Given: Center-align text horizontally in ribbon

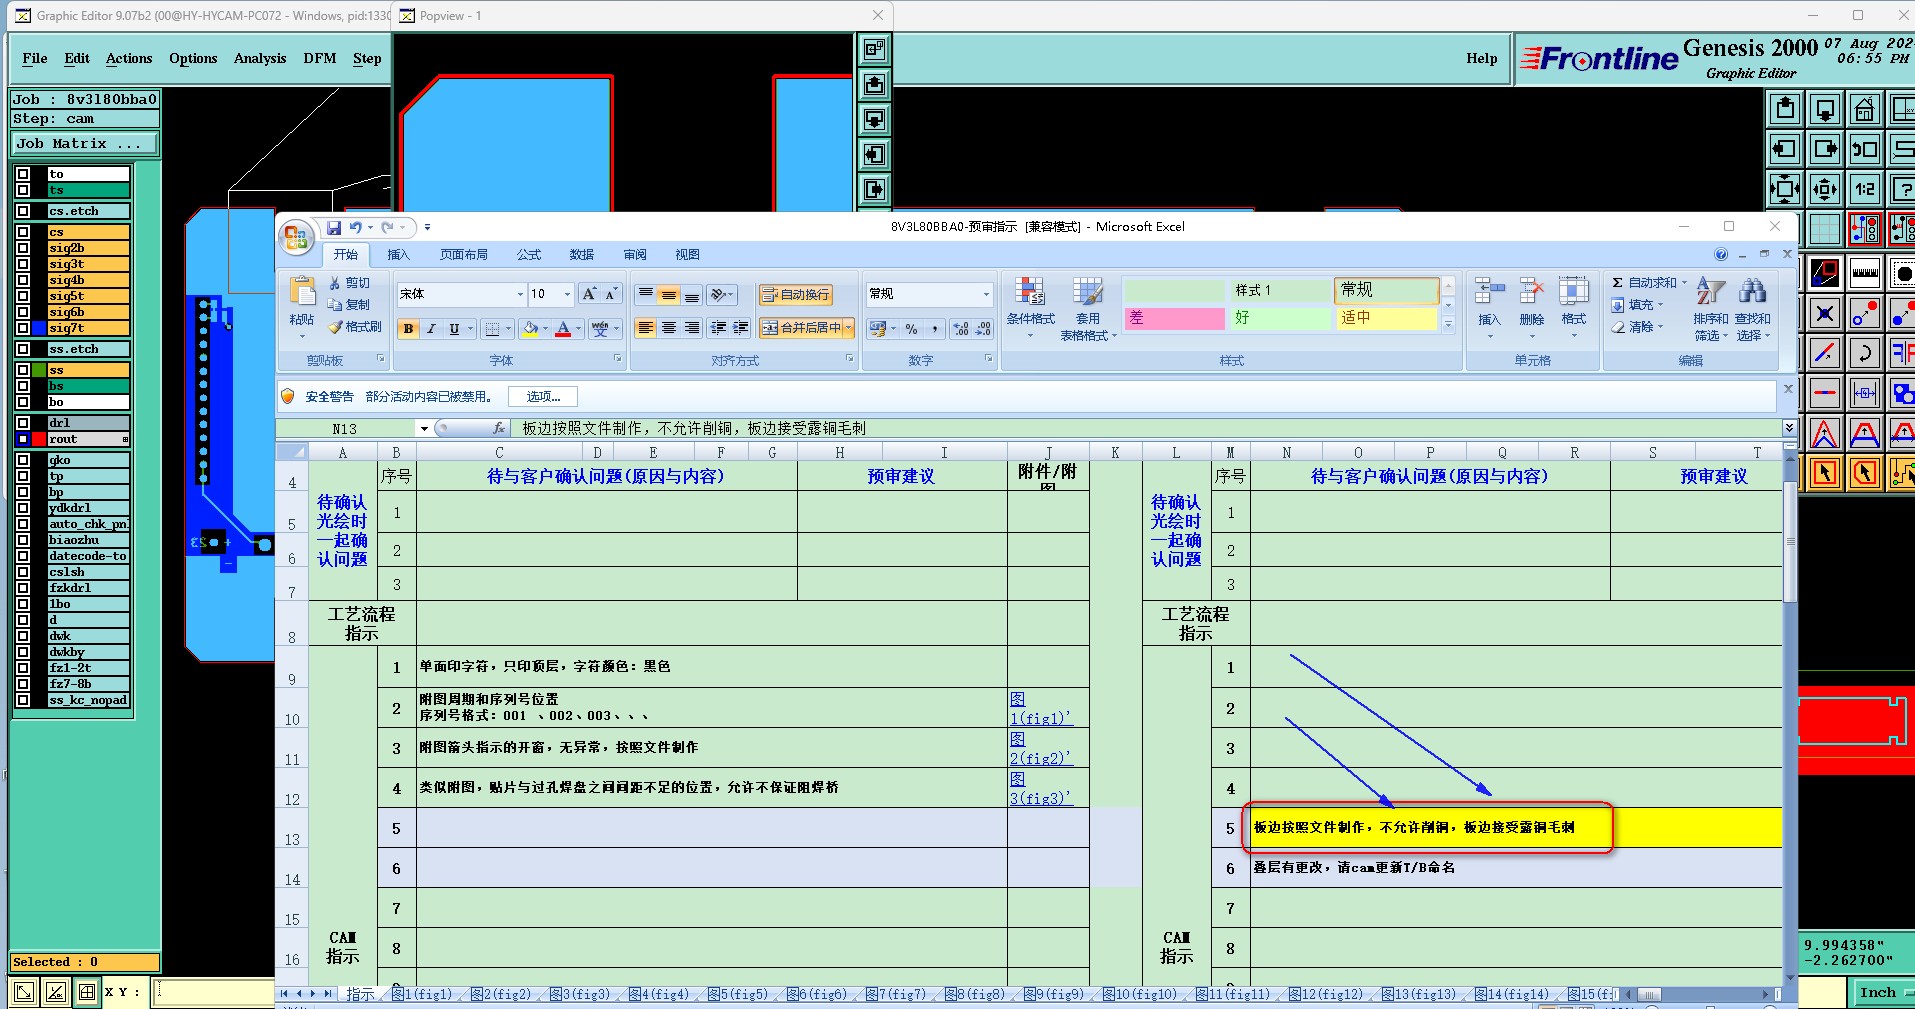Looking at the screenshot, I should tap(668, 328).
